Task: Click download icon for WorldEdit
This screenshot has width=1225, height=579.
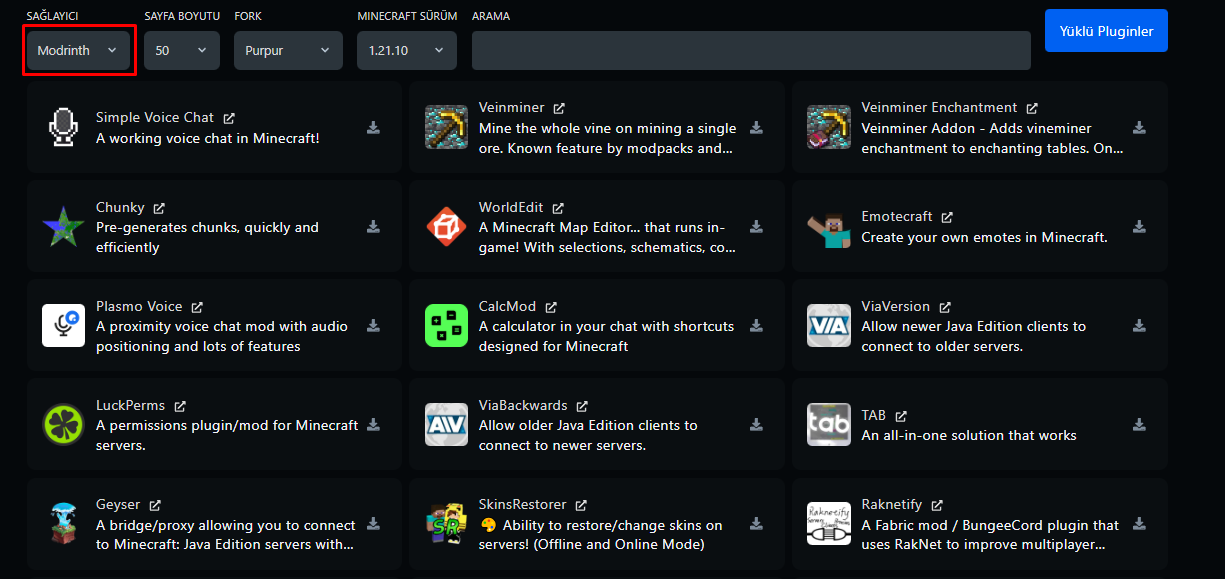Action: 756,227
